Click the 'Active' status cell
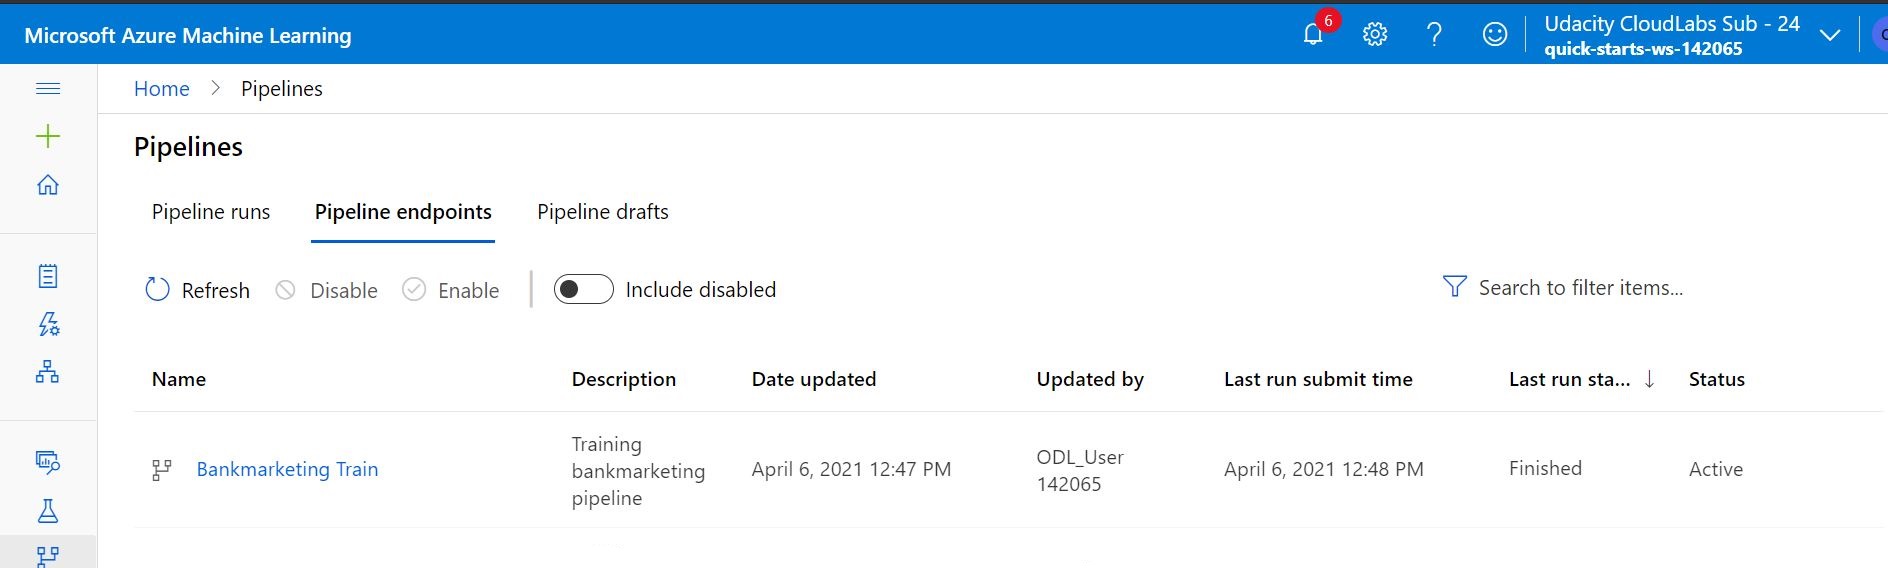This screenshot has width=1888, height=568. pyautogui.click(x=1716, y=469)
